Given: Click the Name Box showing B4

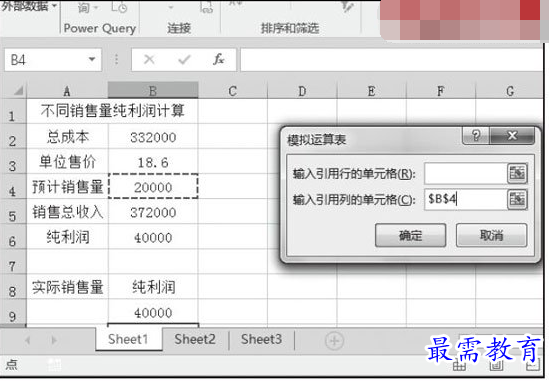Looking at the screenshot, I should pyautogui.click(x=53, y=60).
